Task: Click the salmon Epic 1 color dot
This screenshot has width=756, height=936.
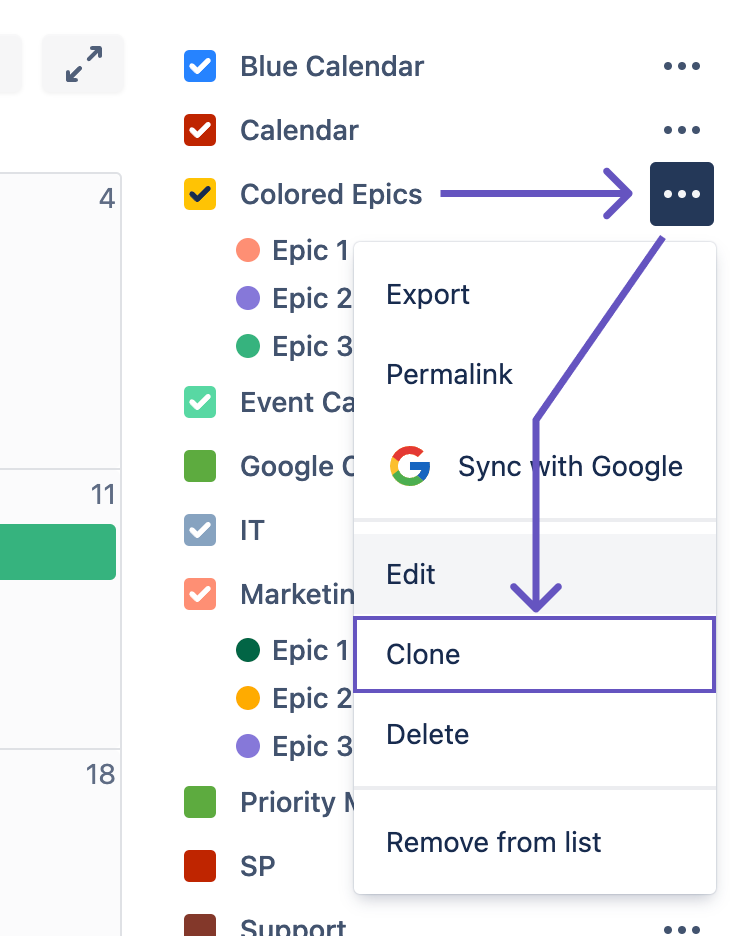Action: (x=248, y=250)
